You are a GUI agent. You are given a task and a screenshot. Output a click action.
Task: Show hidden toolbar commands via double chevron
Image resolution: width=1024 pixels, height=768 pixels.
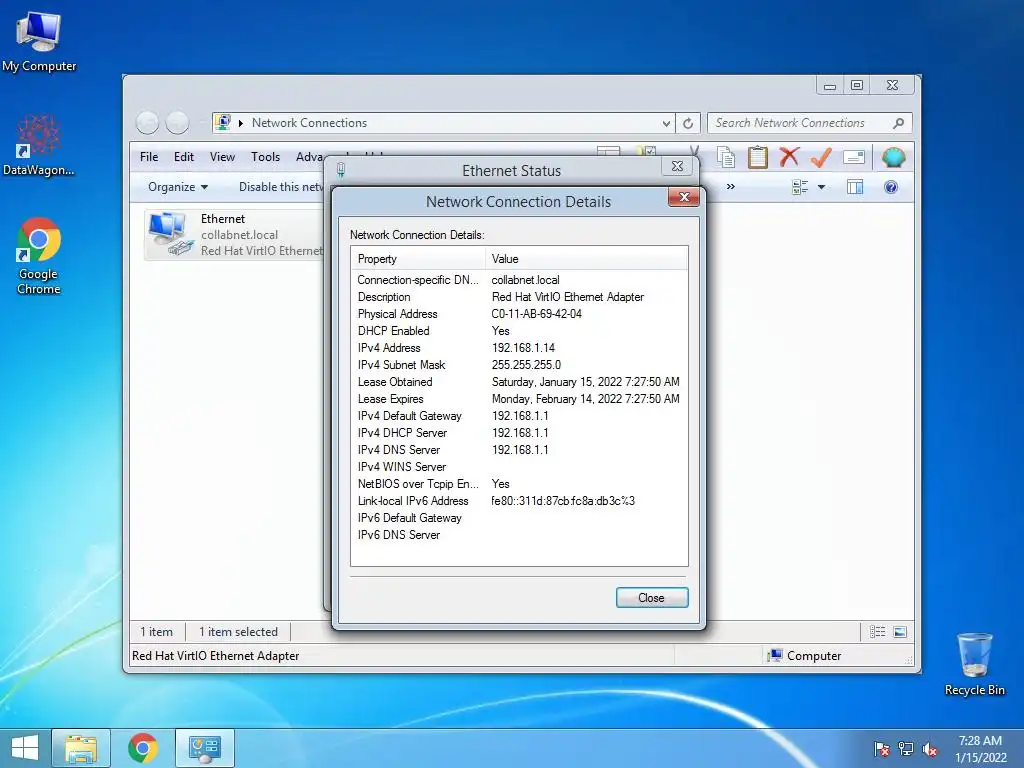click(x=731, y=187)
